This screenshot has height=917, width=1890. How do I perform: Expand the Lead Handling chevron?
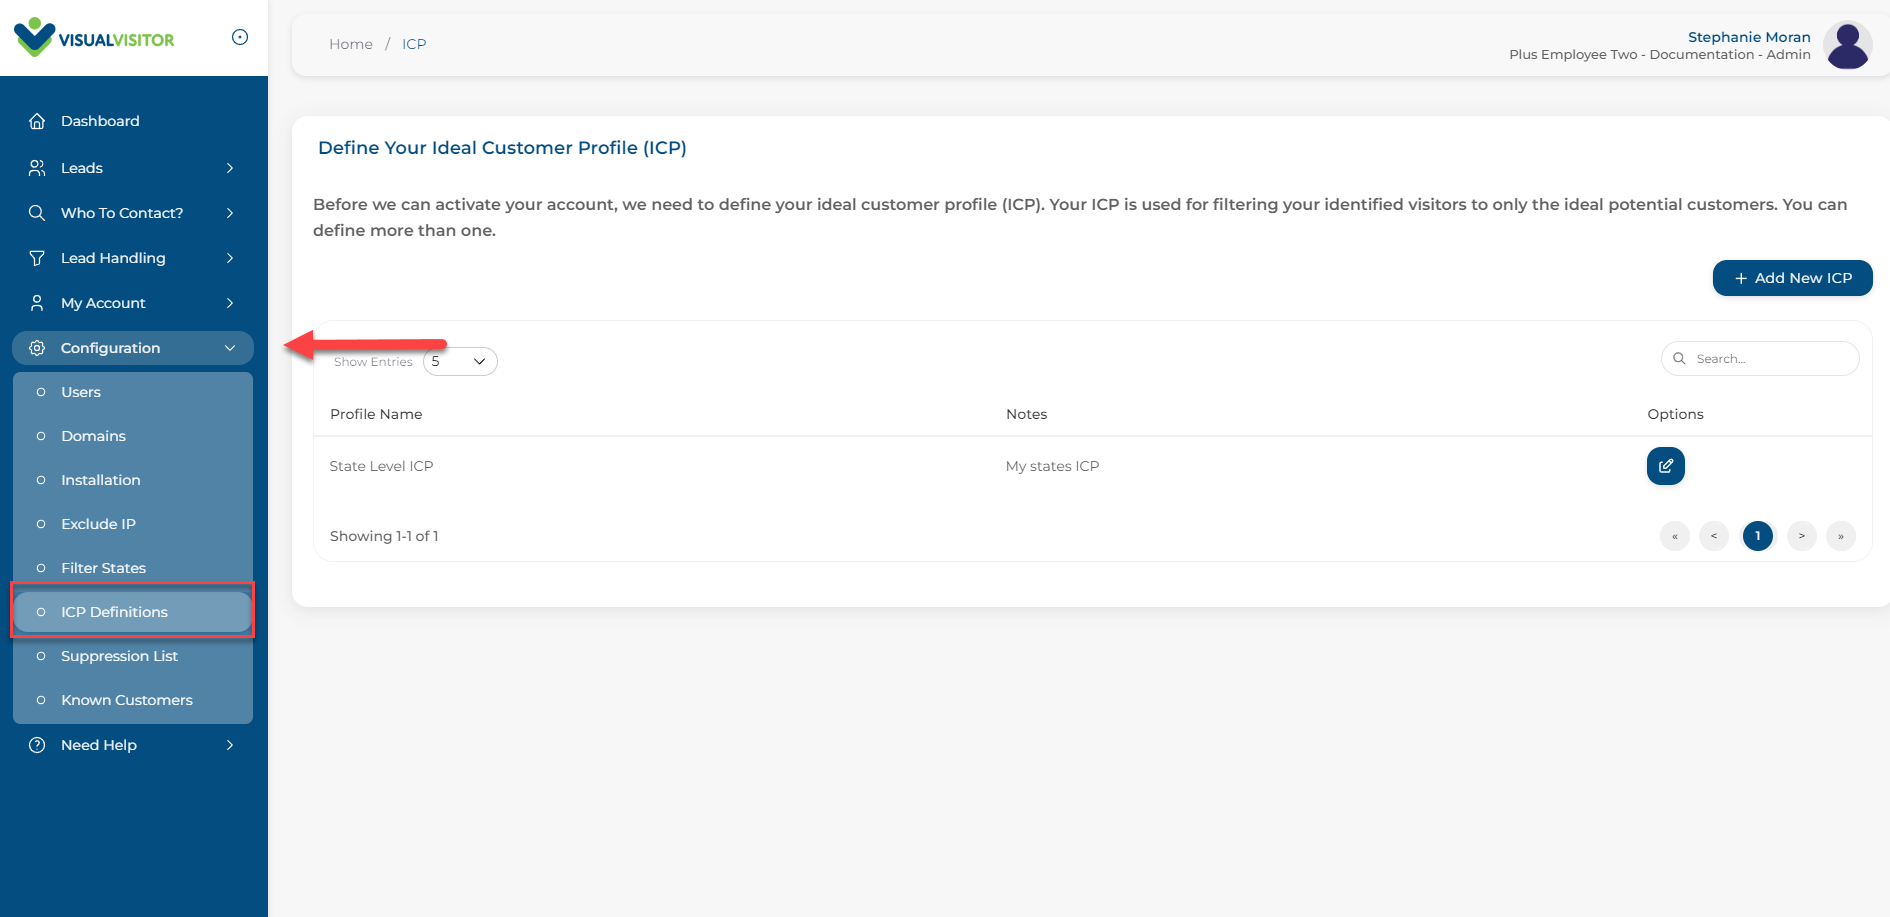pyautogui.click(x=230, y=258)
